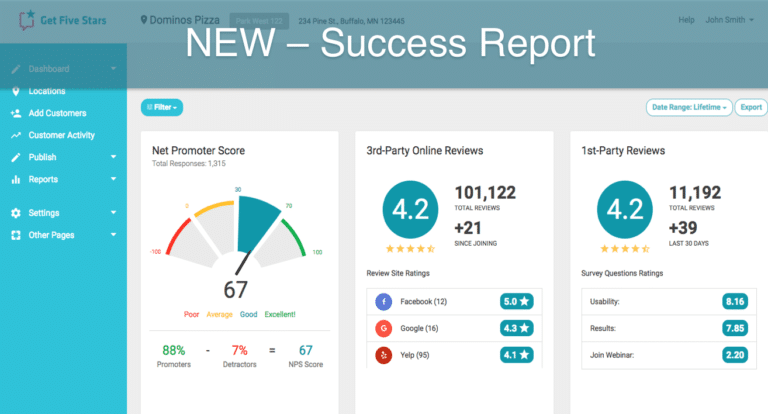
Task: Click the Excellent! legend label
Action: point(280,315)
